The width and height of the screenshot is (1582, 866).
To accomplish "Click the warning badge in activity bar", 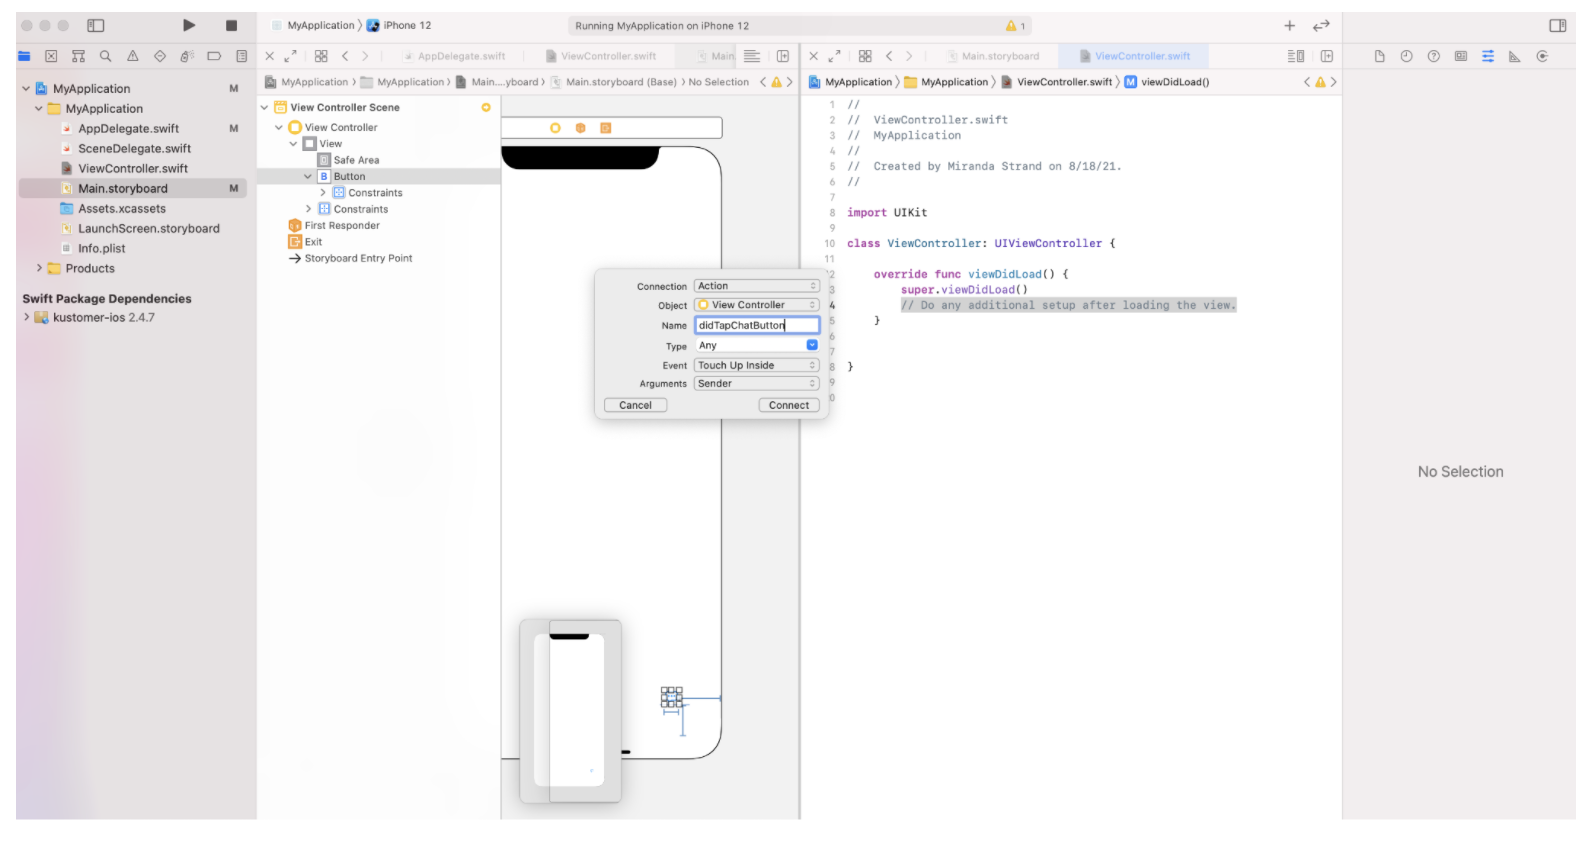I will tap(1015, 26).
